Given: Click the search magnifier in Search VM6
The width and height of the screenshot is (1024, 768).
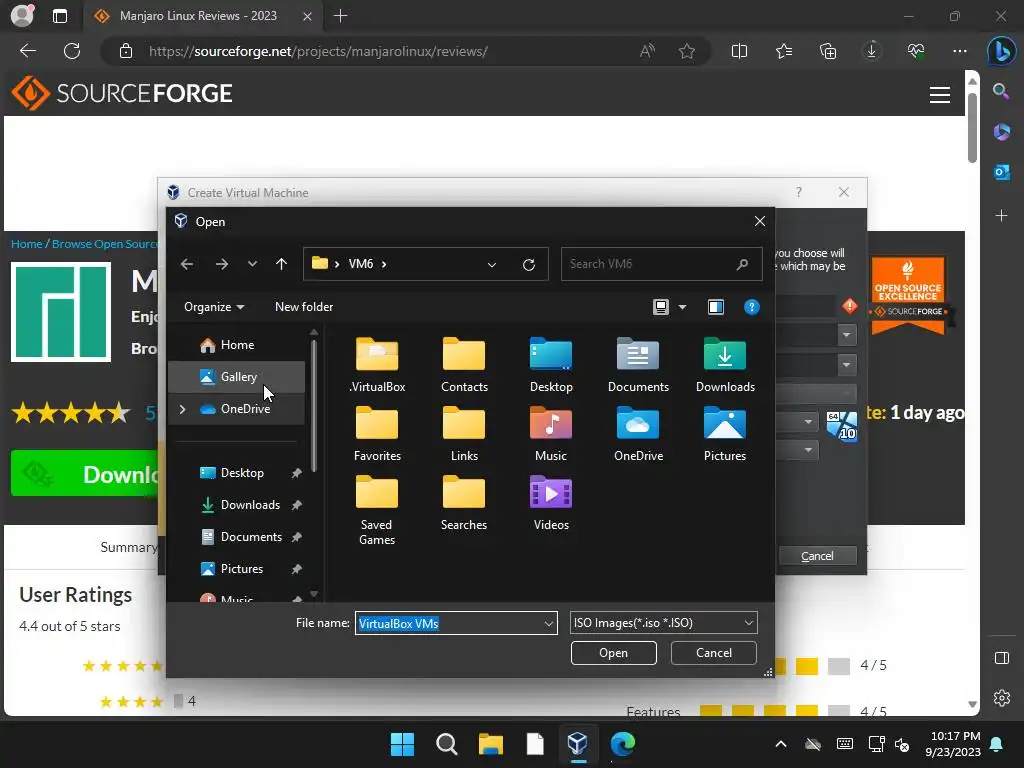Looking at the screenshot, I should [742, 264].
